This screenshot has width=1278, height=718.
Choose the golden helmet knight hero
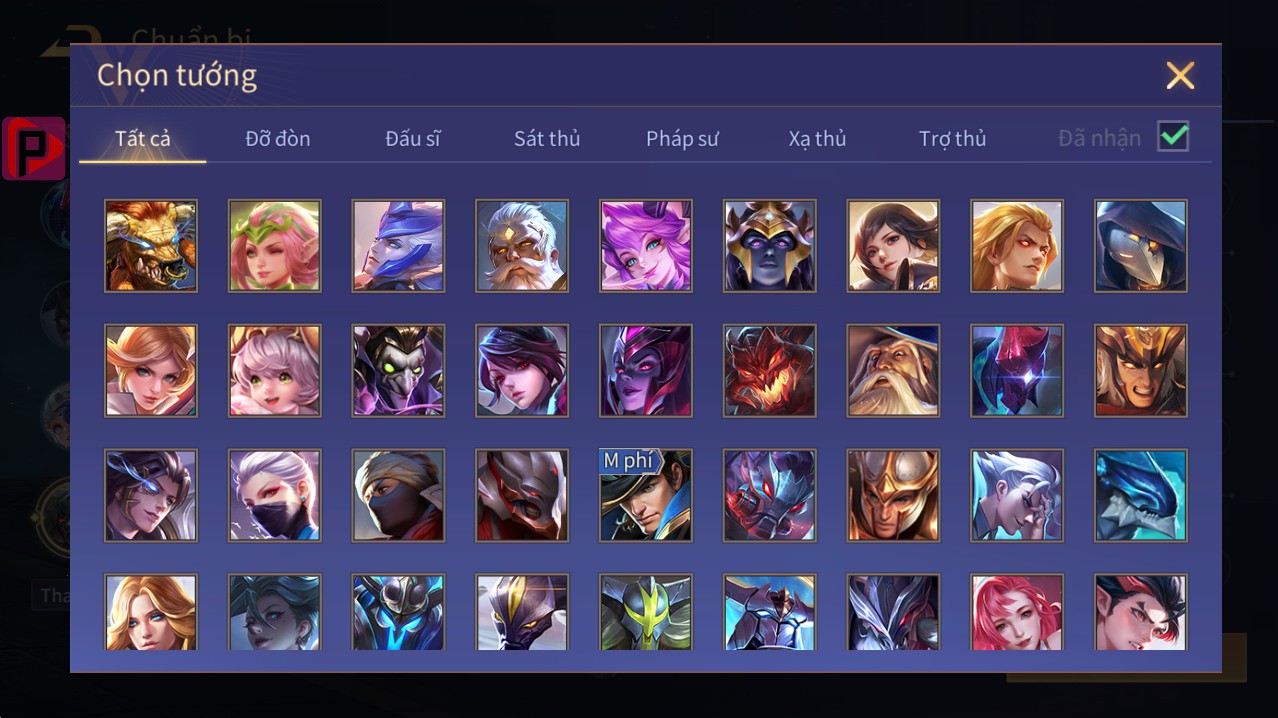point(893,496)
